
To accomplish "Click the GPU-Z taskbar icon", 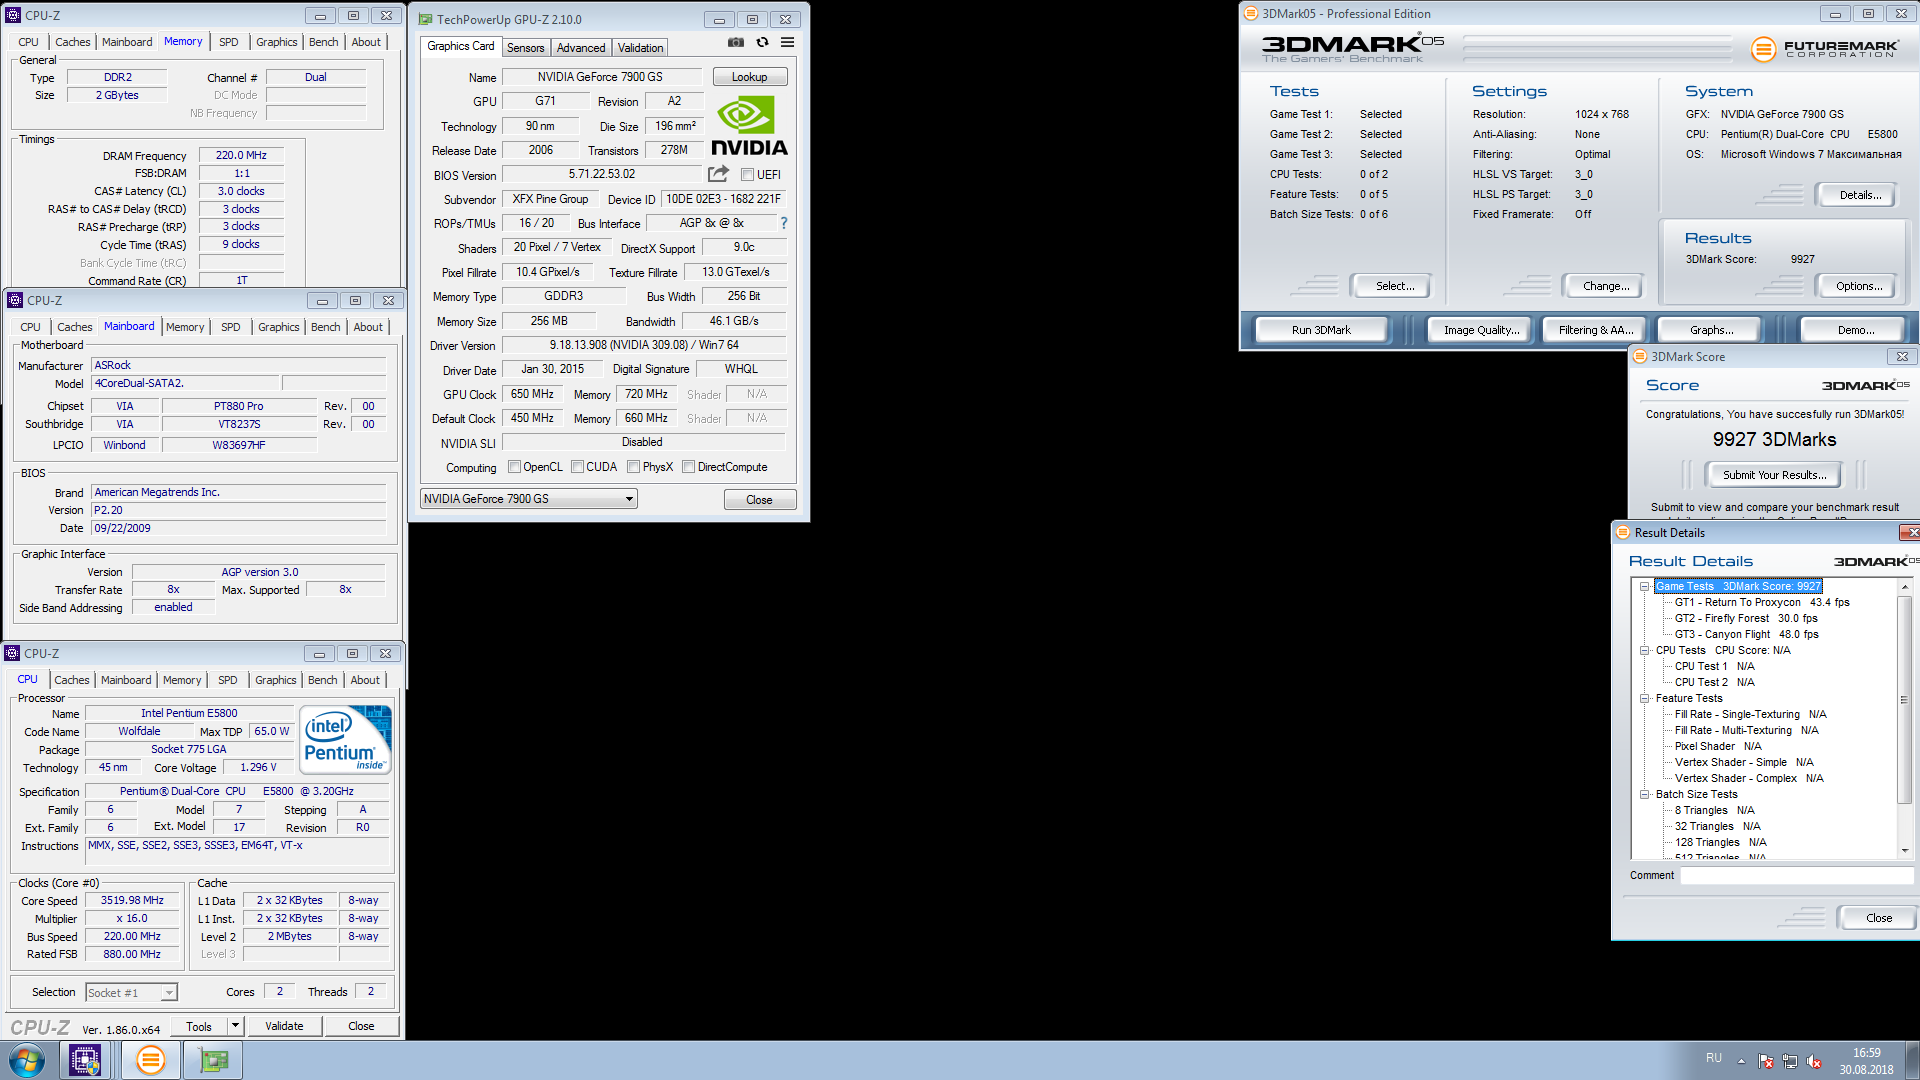I will tap(213, 1060).
